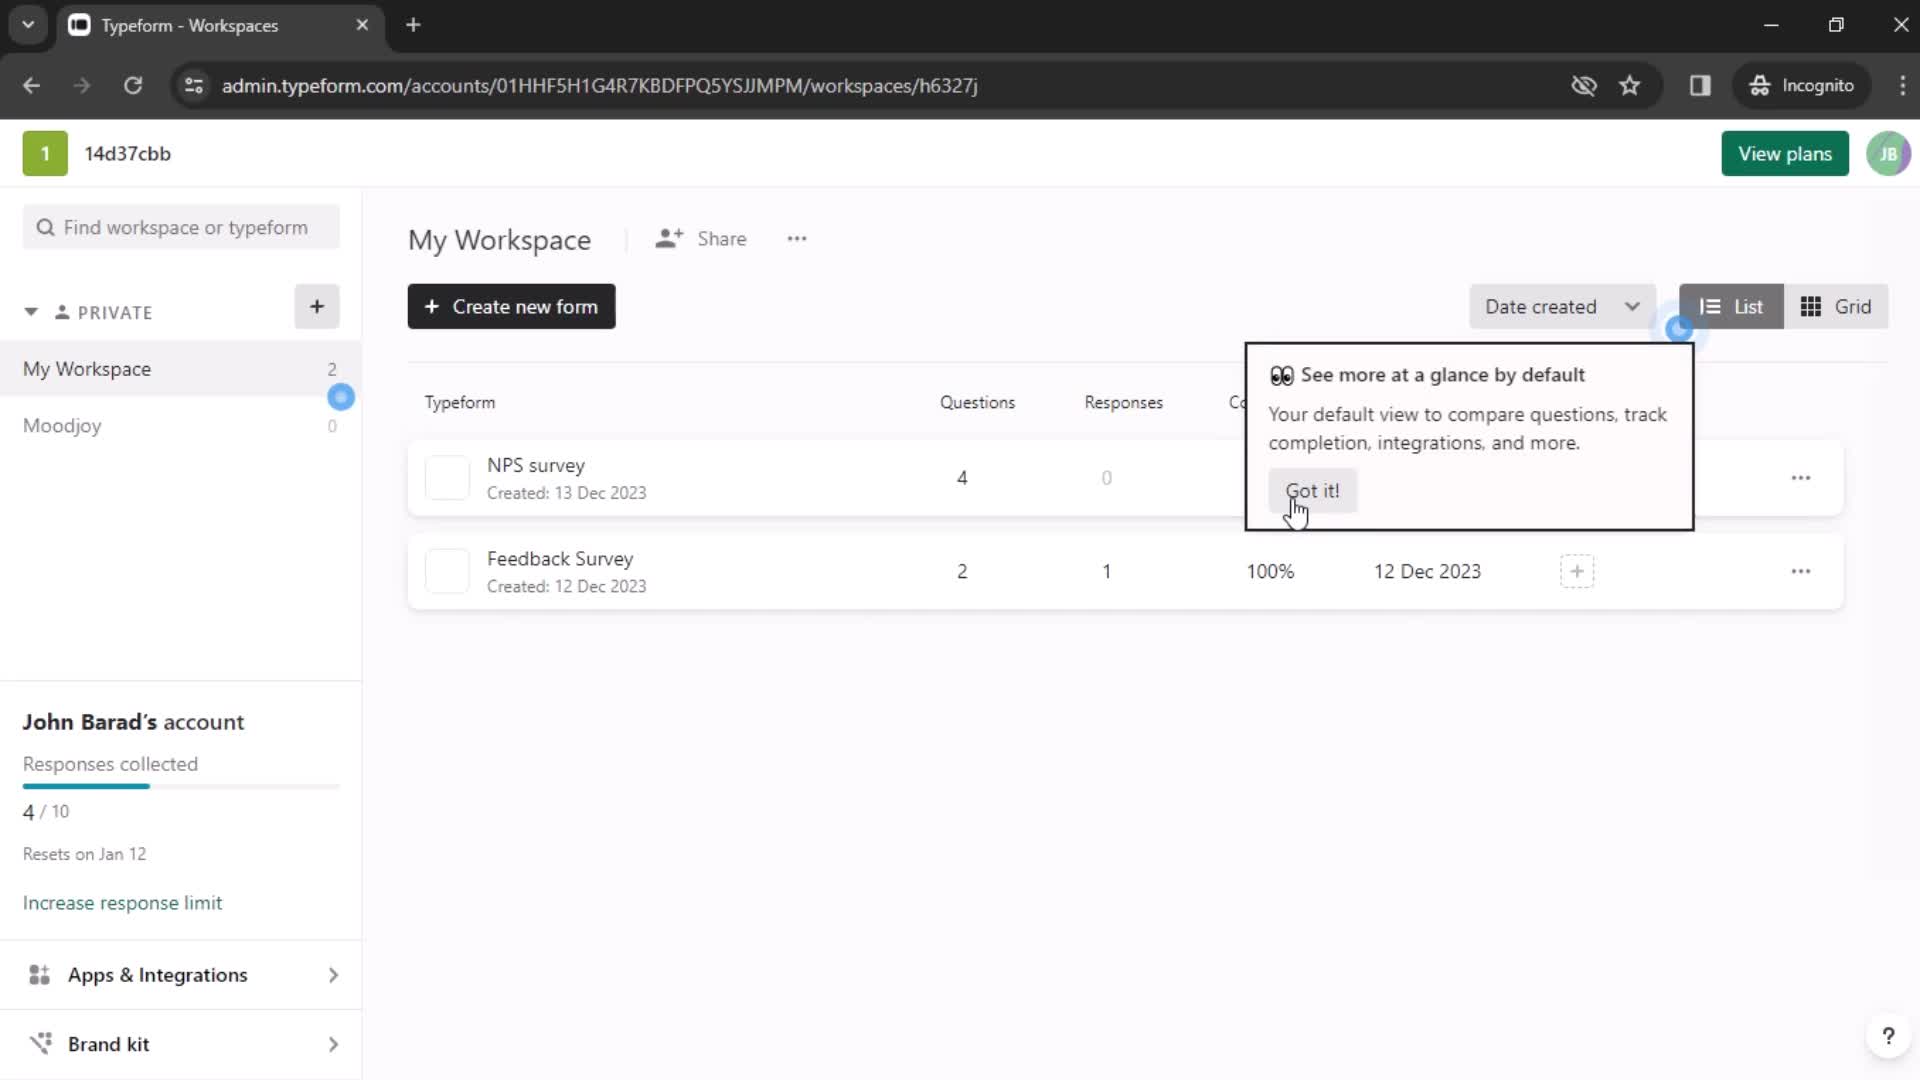Click Increase response limit link
Screen dimensions: 1920x1080
[121, 902]
